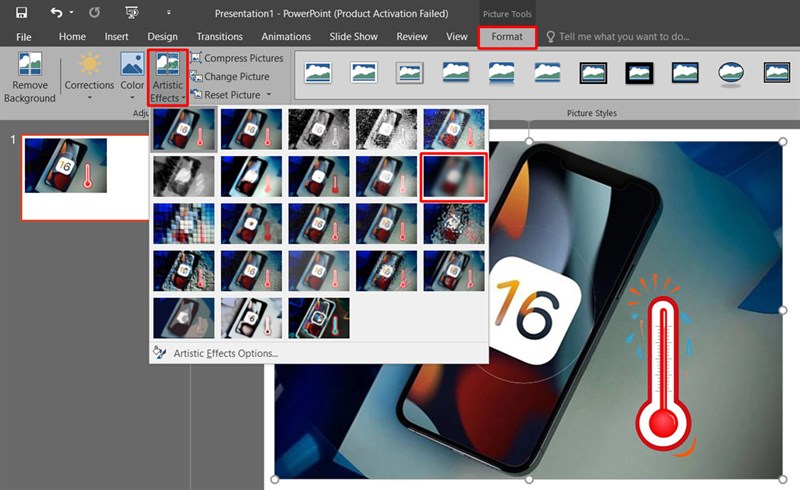Apply the Blur artistic effect
The image size is (800, 490).
454,177
